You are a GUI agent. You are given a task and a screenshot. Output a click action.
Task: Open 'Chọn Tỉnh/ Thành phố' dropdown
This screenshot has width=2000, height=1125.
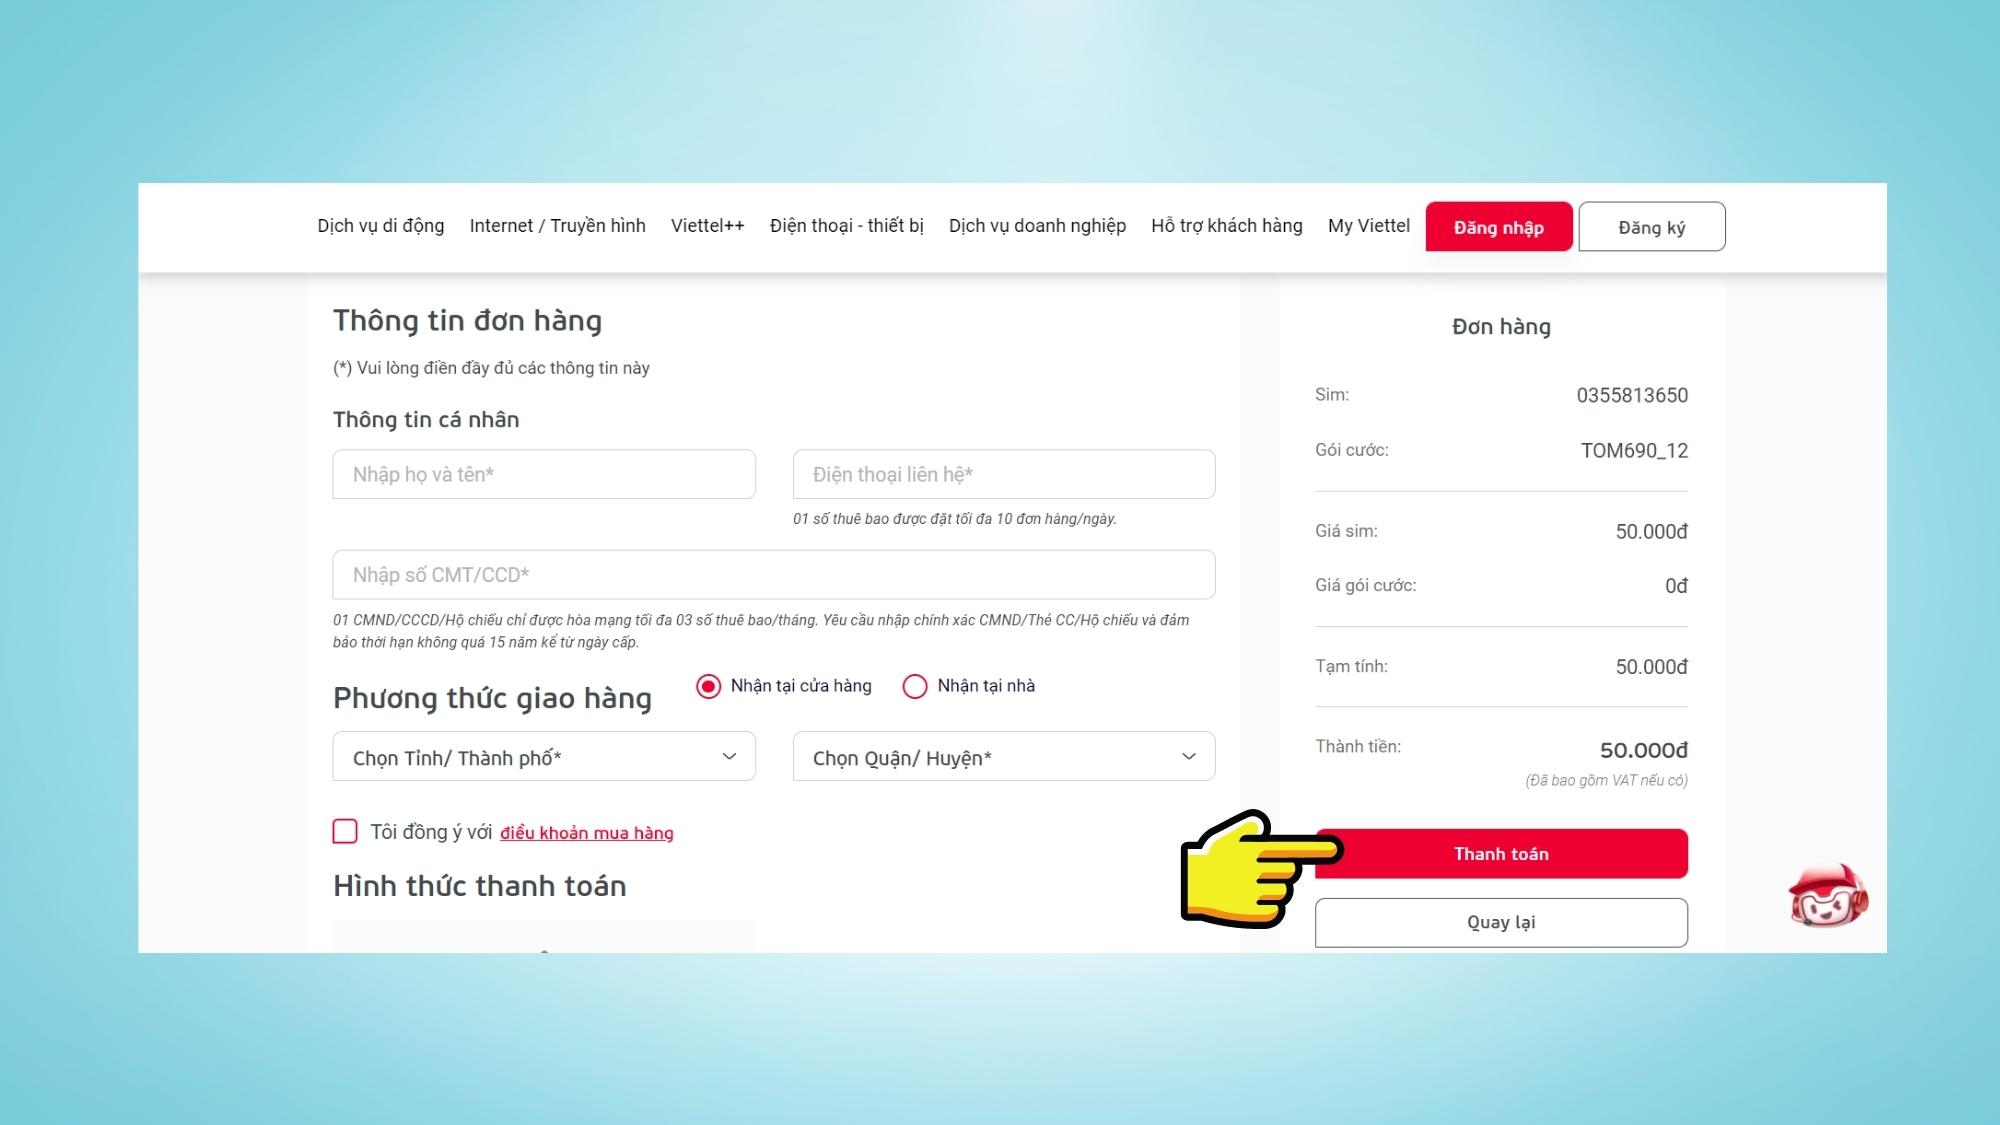(544, 757)
